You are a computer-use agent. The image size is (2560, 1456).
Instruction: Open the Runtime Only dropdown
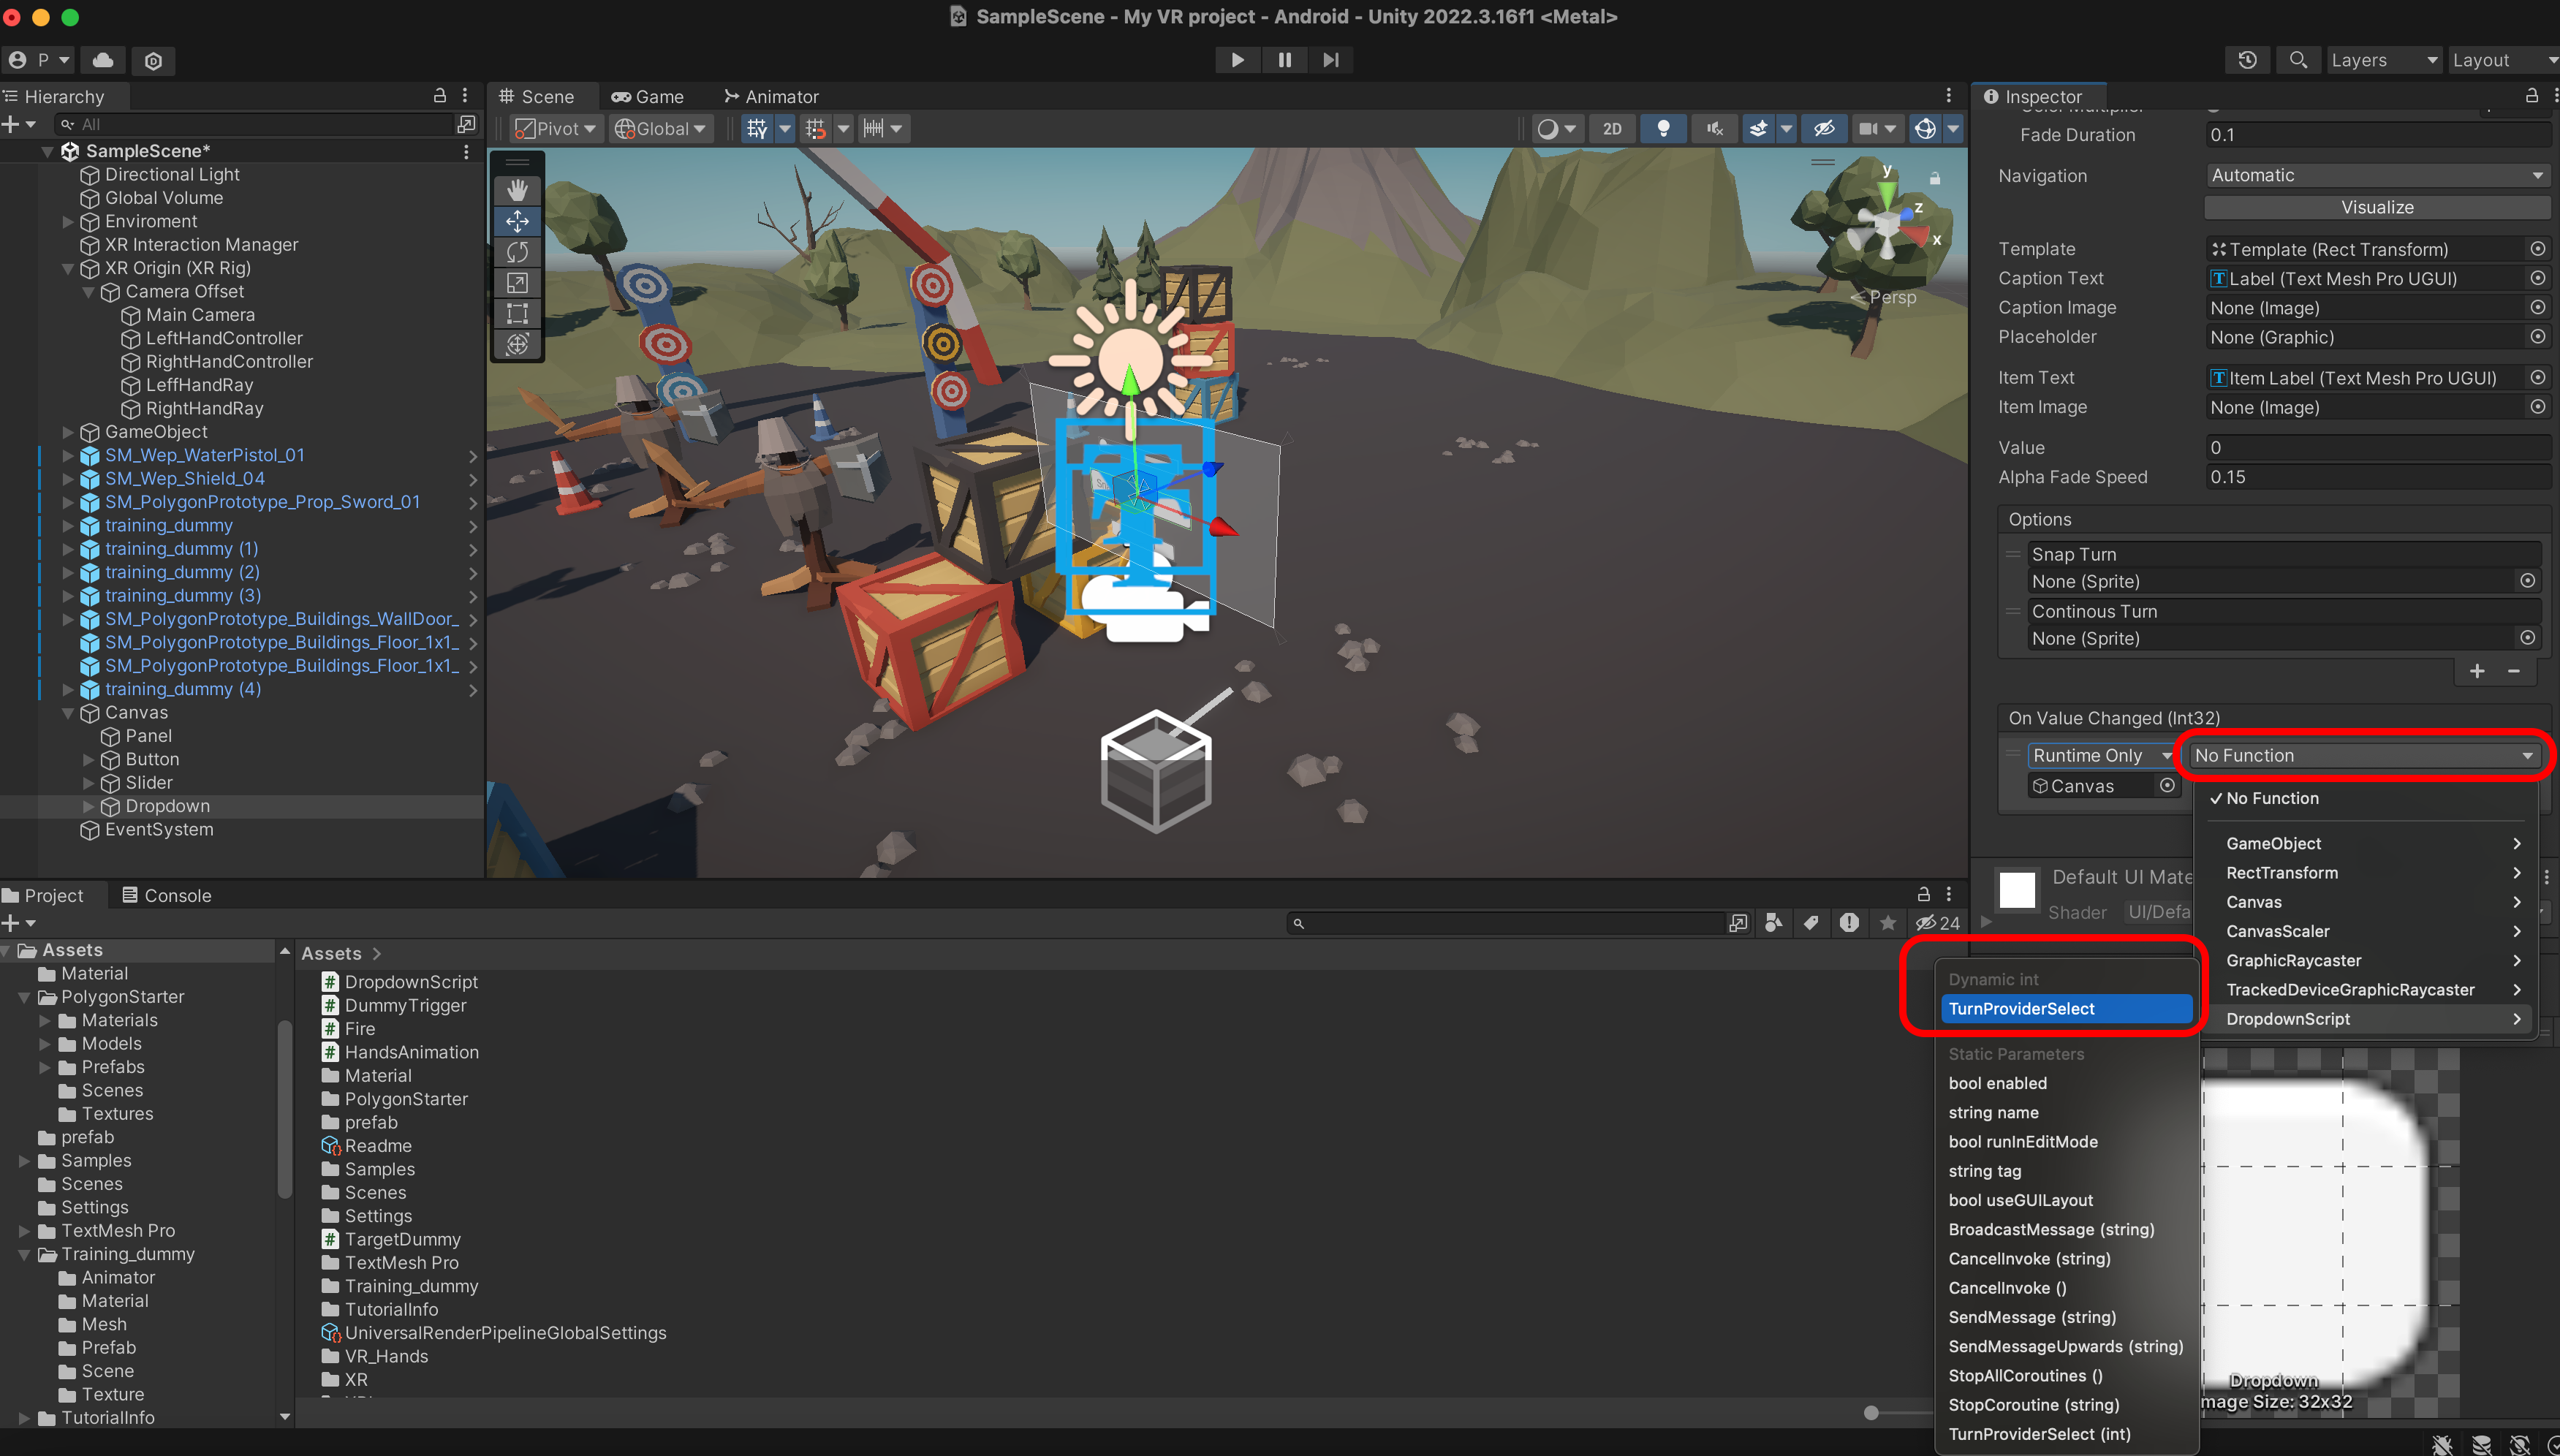[2102, 756]
